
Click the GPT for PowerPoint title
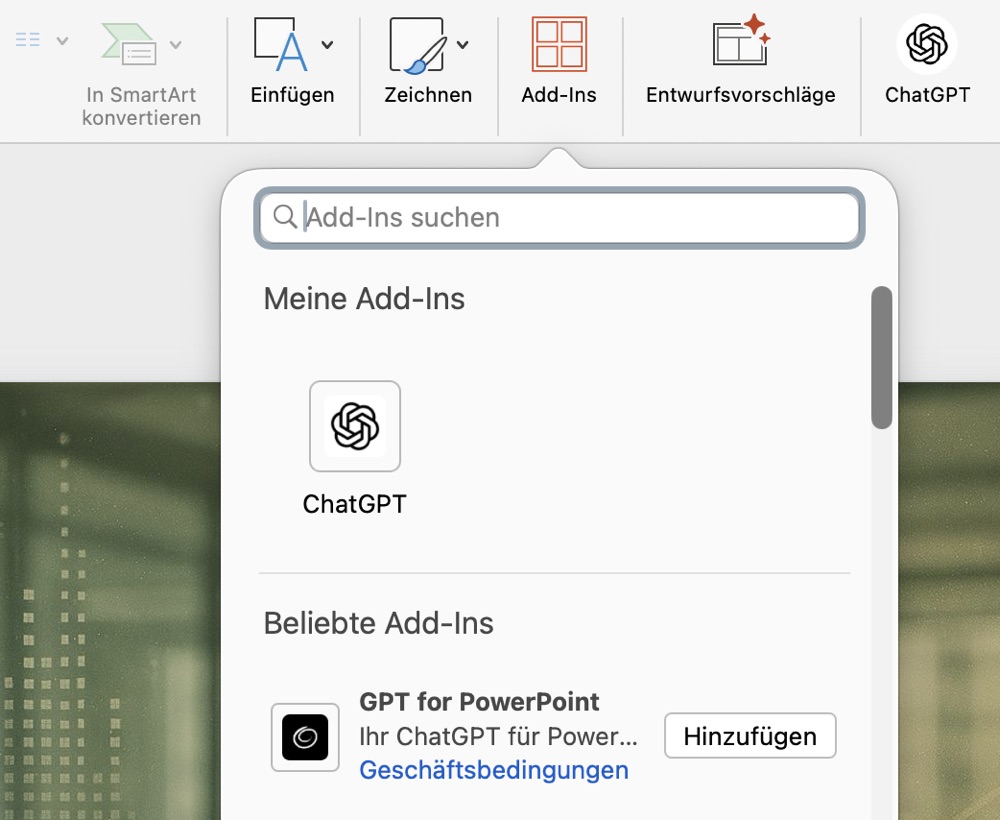(x=479, y=701)
